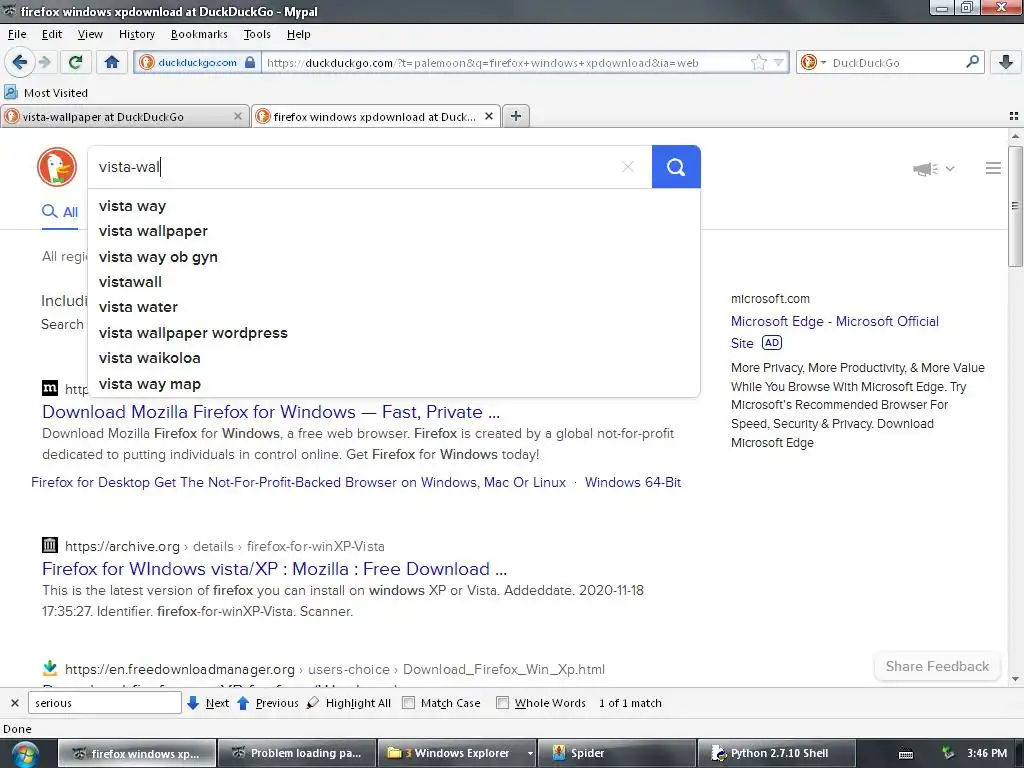Open the search engine selector dropdown
Viewport: 1024px width, 768px height.
point(813,63)
